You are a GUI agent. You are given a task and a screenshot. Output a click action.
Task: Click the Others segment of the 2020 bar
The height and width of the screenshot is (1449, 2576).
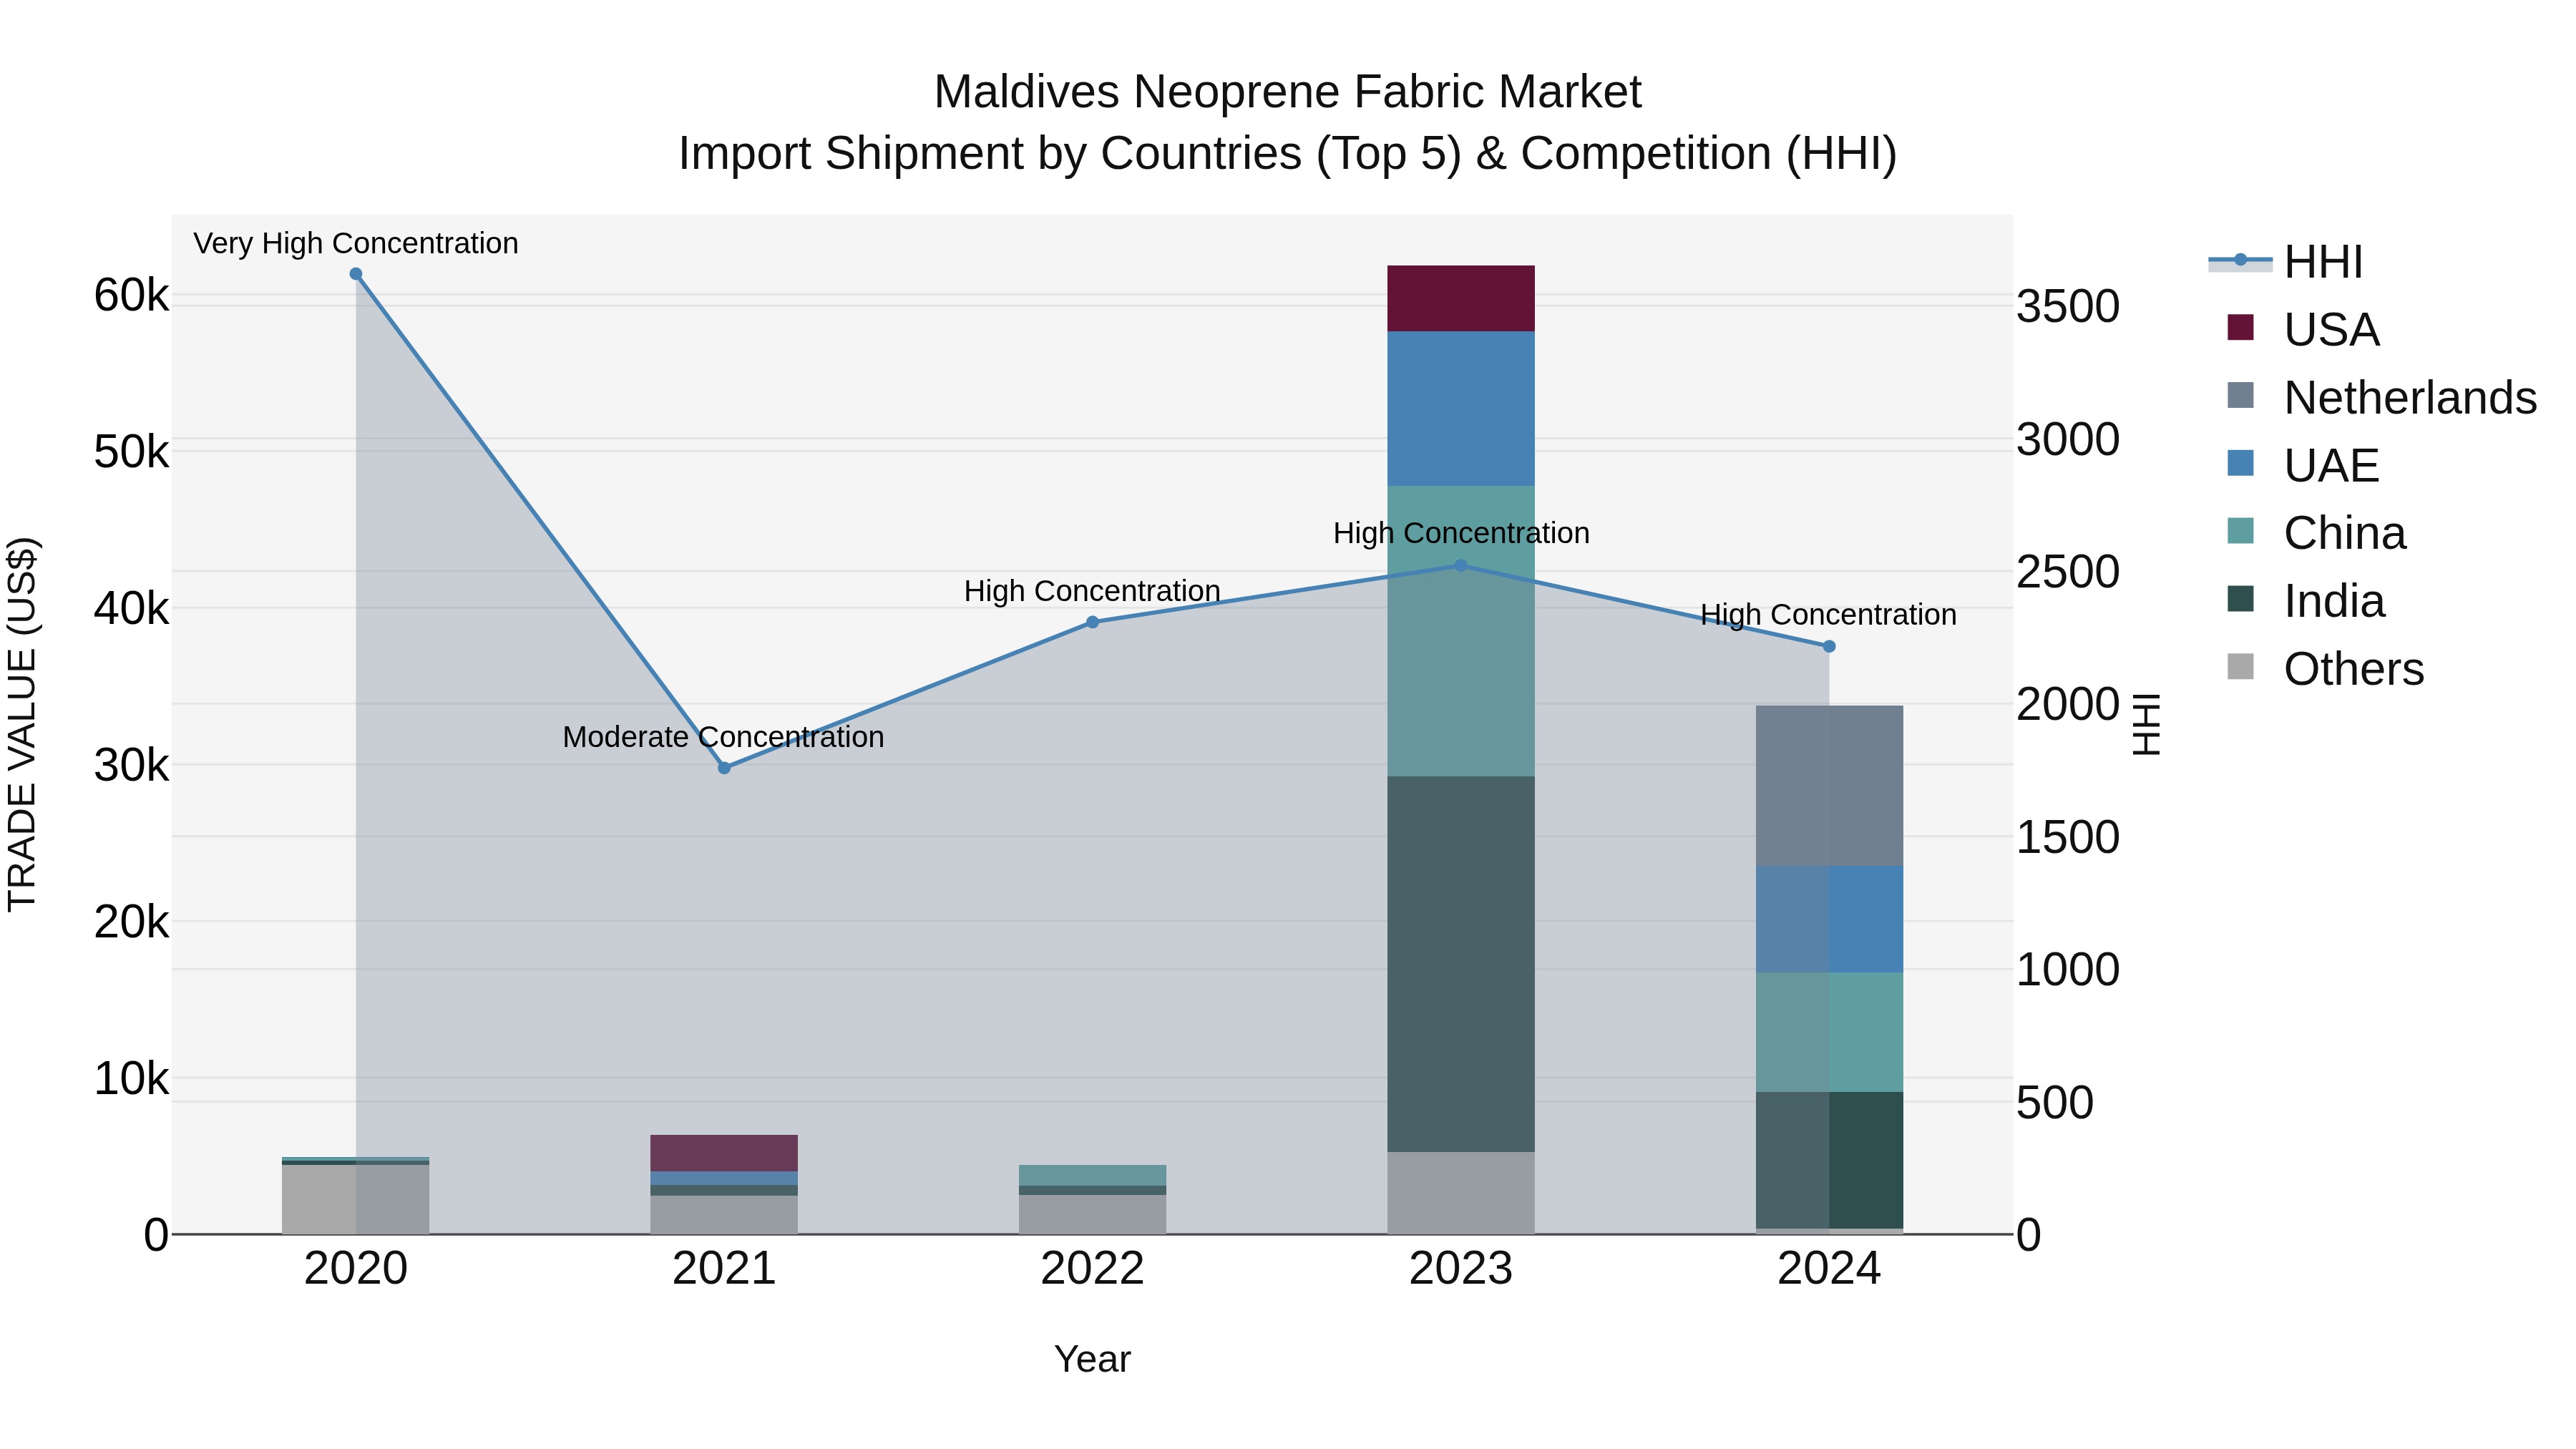[356, 1200]
